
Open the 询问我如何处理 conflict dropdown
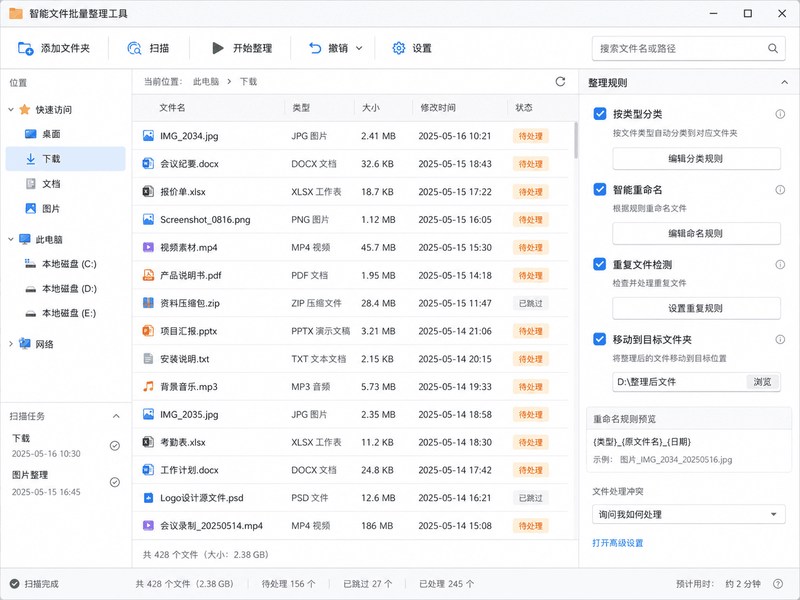coord(689,514)
